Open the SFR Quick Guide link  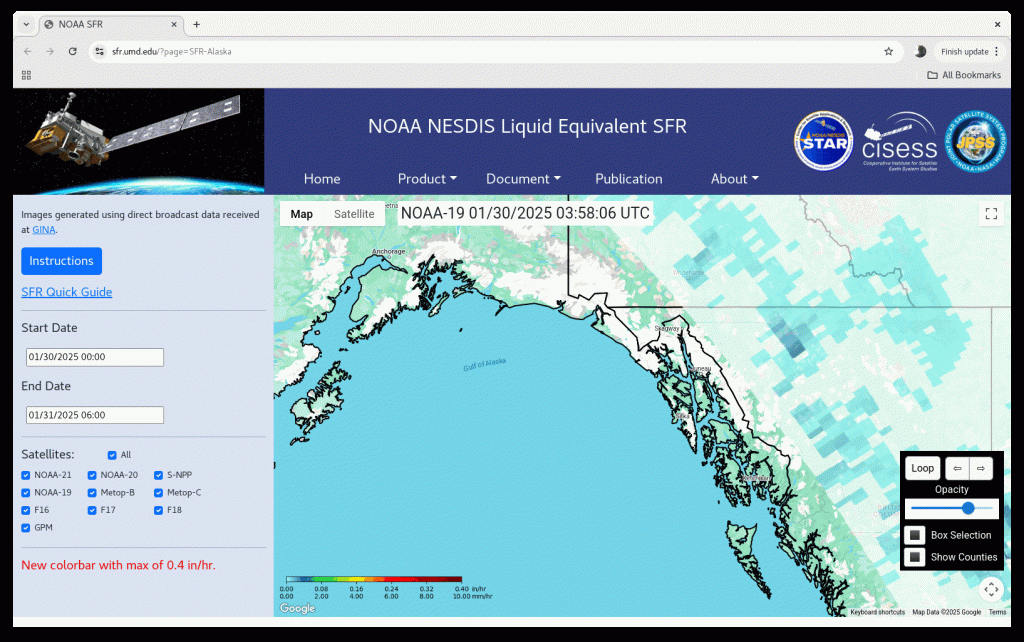pyautogui.click(x=67, y=292)
